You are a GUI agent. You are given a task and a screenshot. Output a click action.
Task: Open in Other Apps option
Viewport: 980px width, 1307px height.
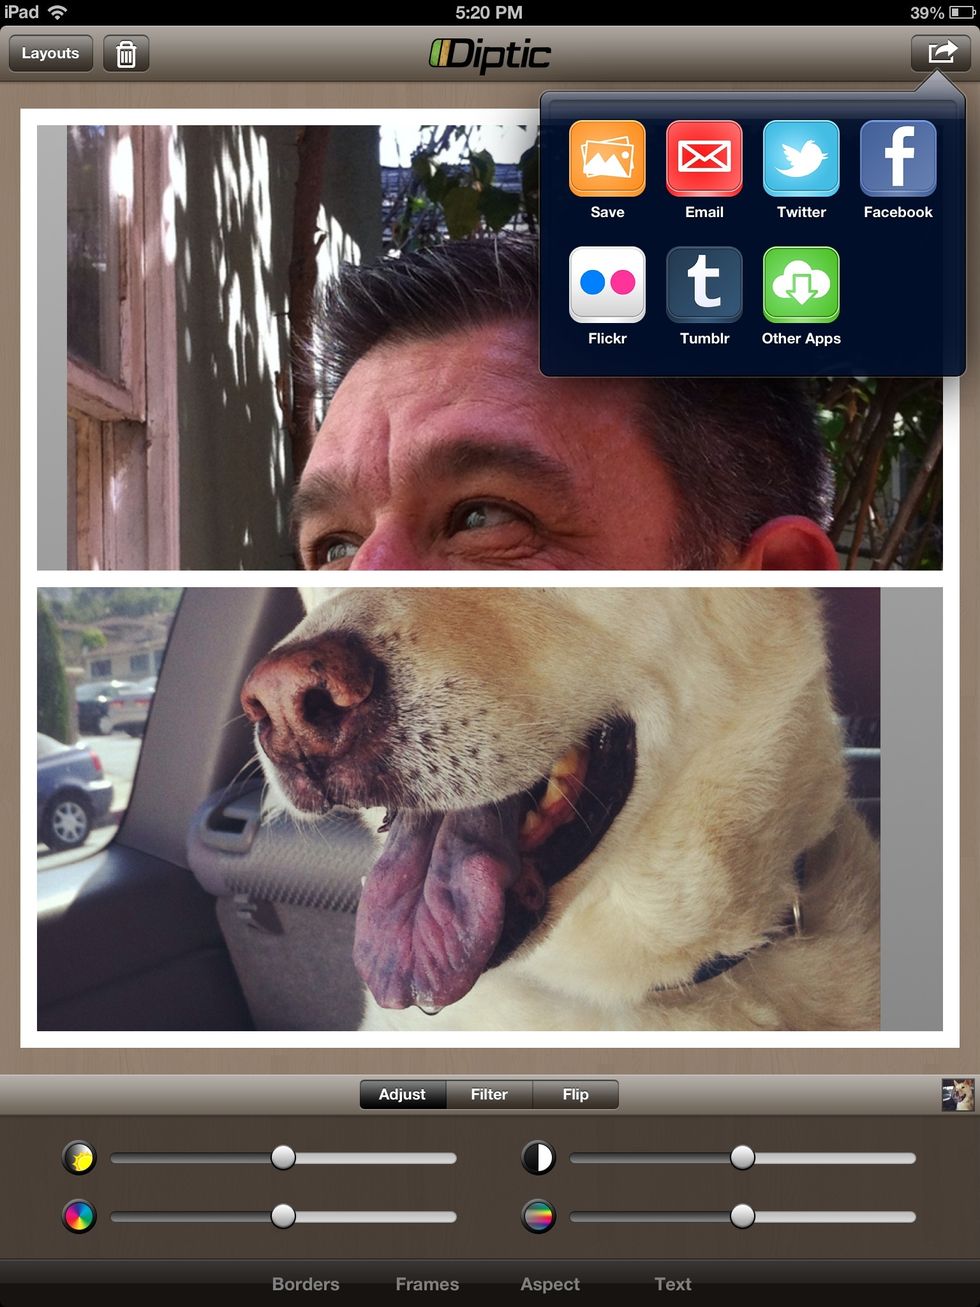tap(801, 284)
